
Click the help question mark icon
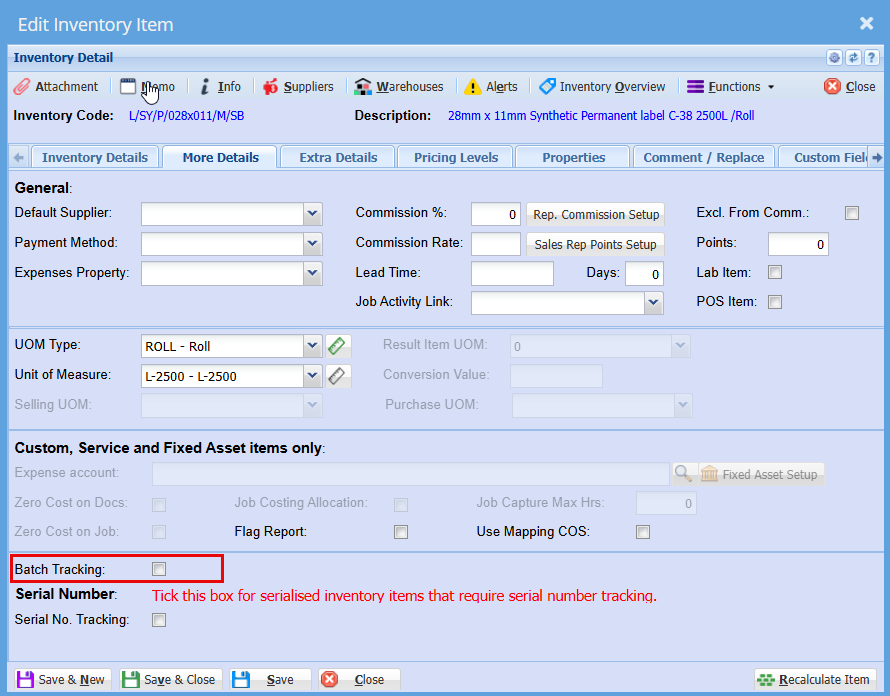click(872, 57)
